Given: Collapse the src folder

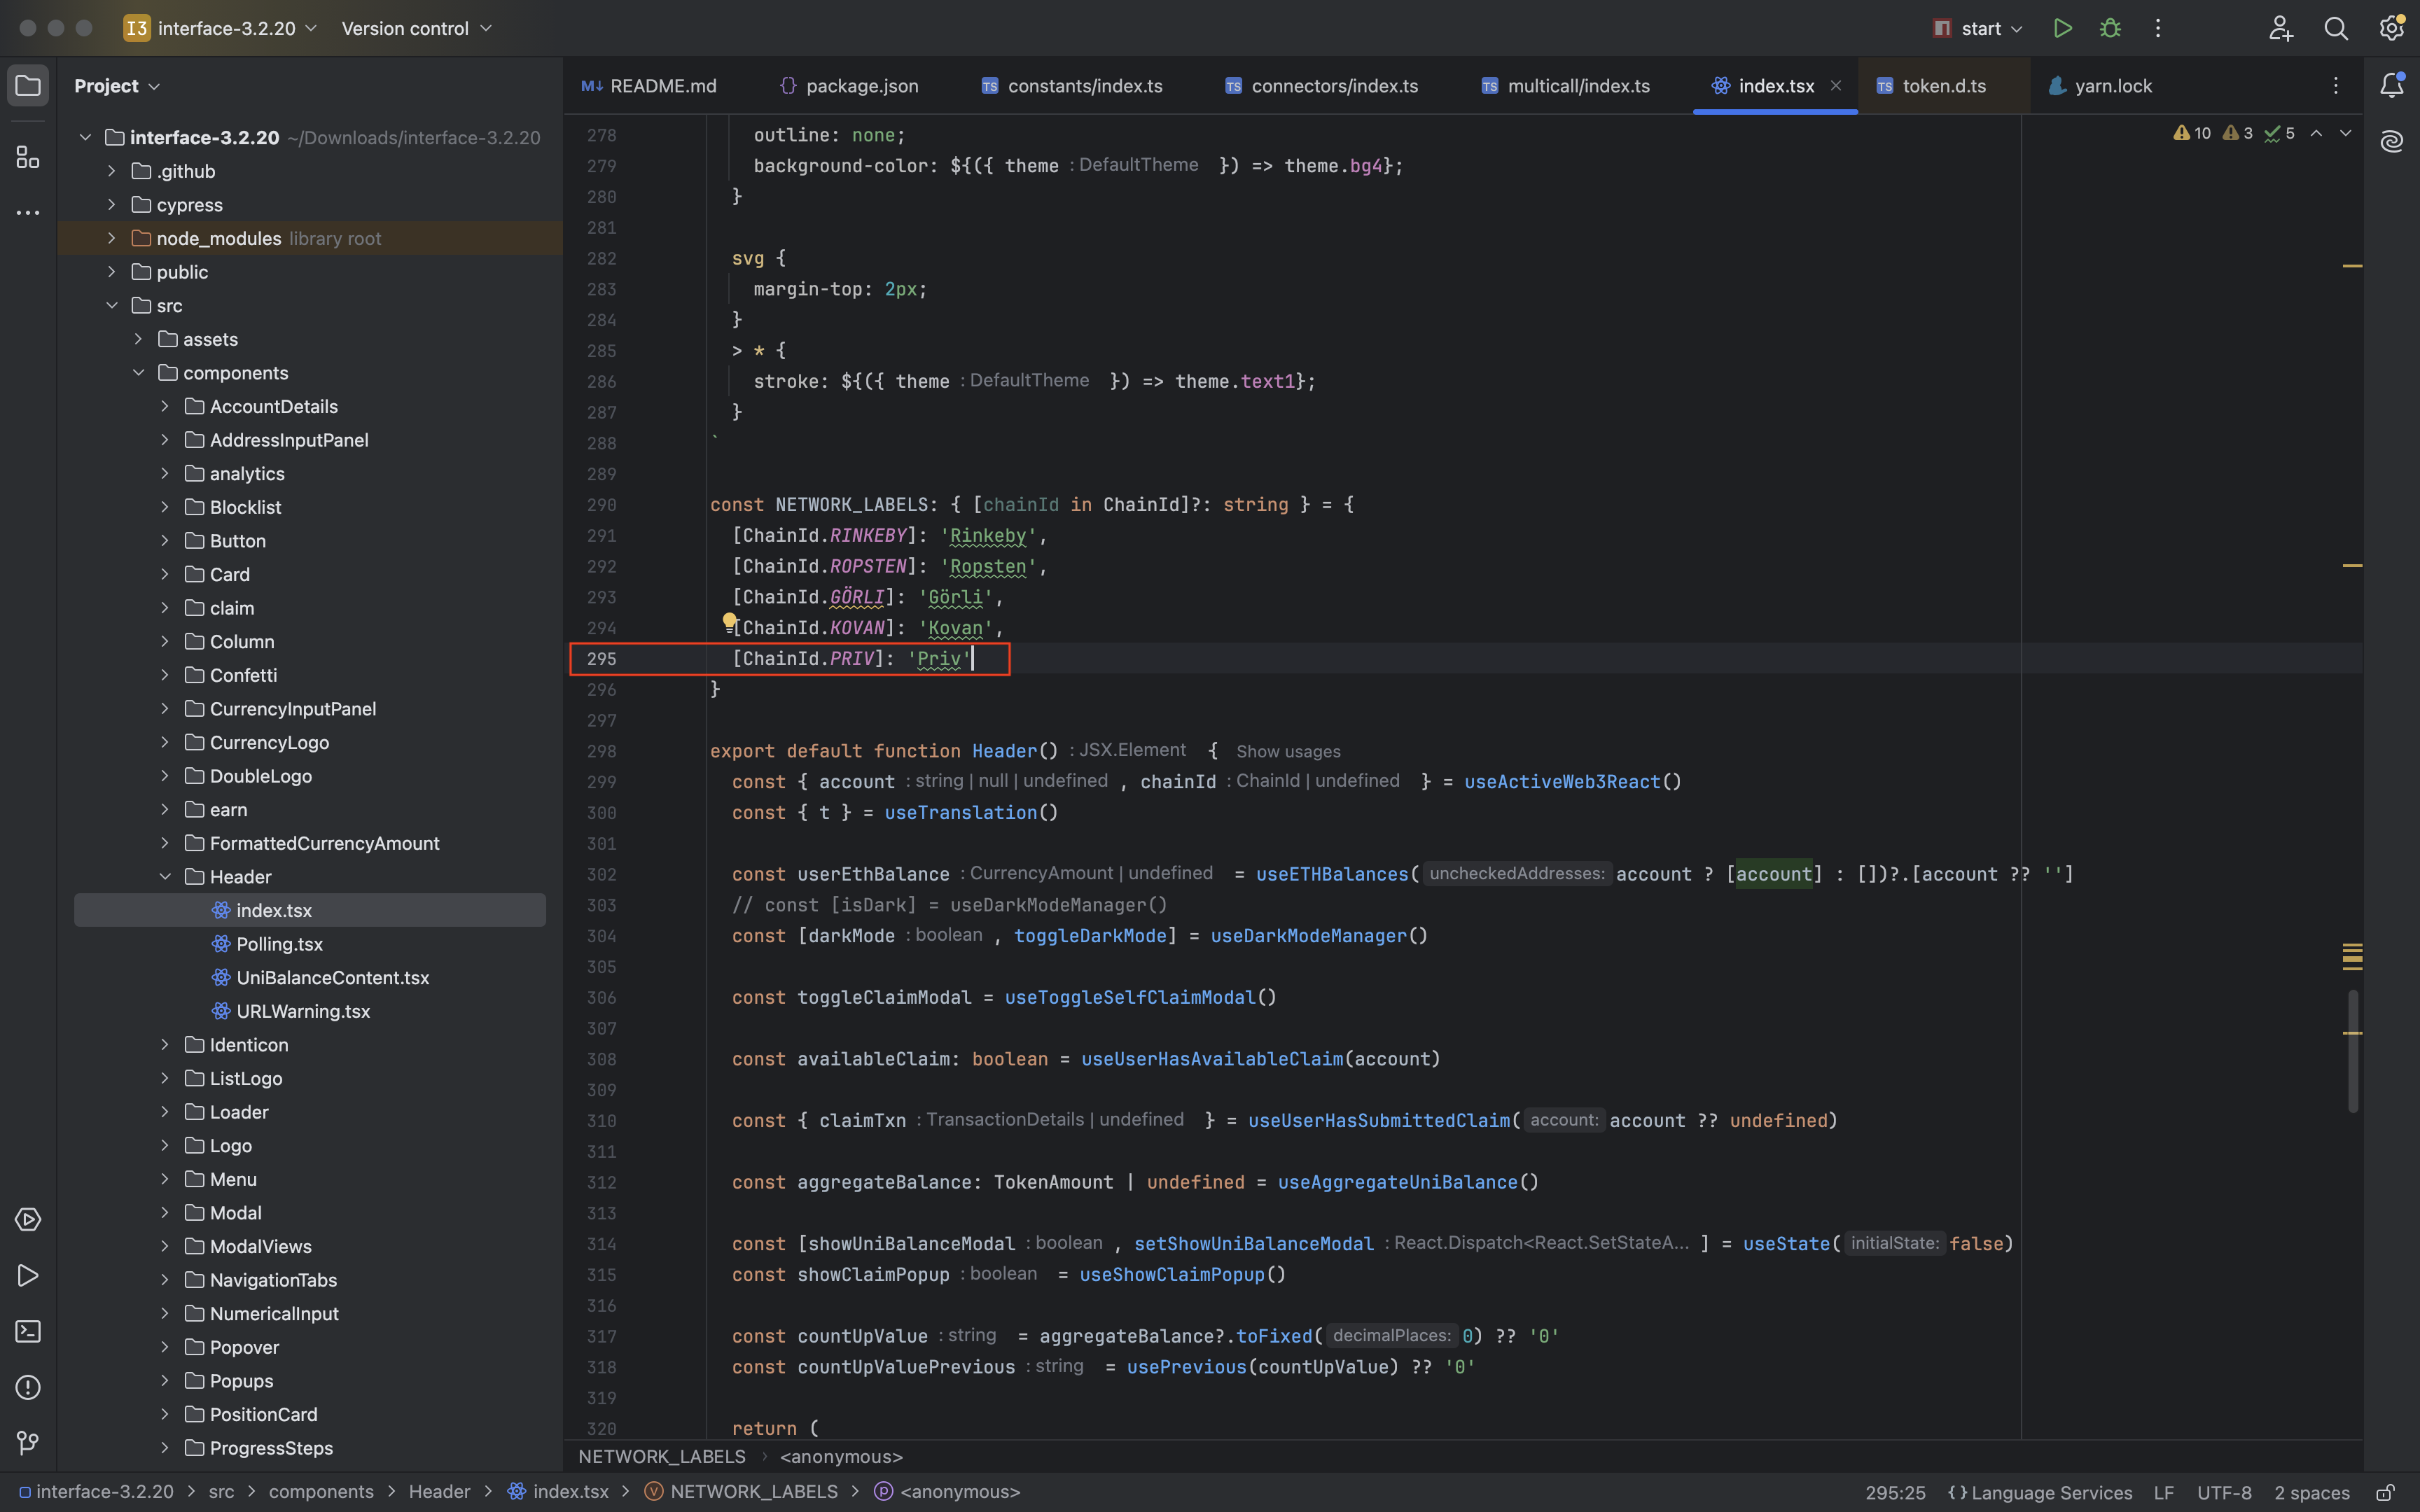Looking at the screenshot, I should click(x=111, y=306).
